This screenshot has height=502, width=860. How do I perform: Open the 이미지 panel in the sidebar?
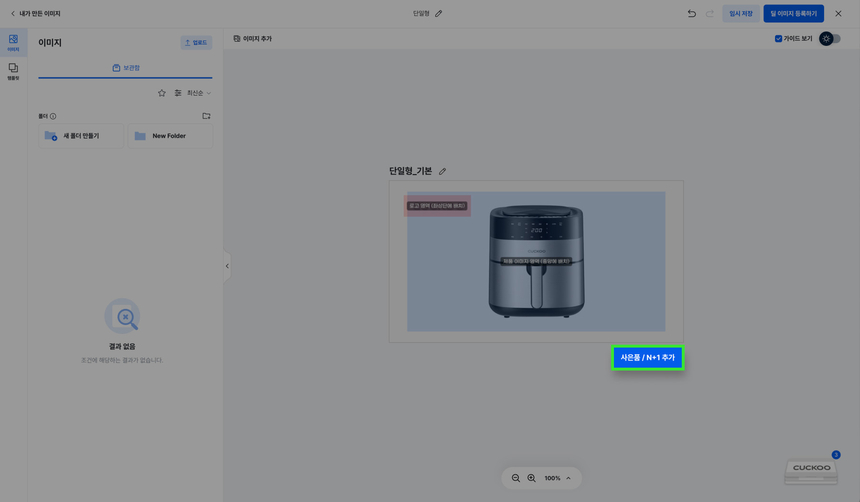pos(13,43)
